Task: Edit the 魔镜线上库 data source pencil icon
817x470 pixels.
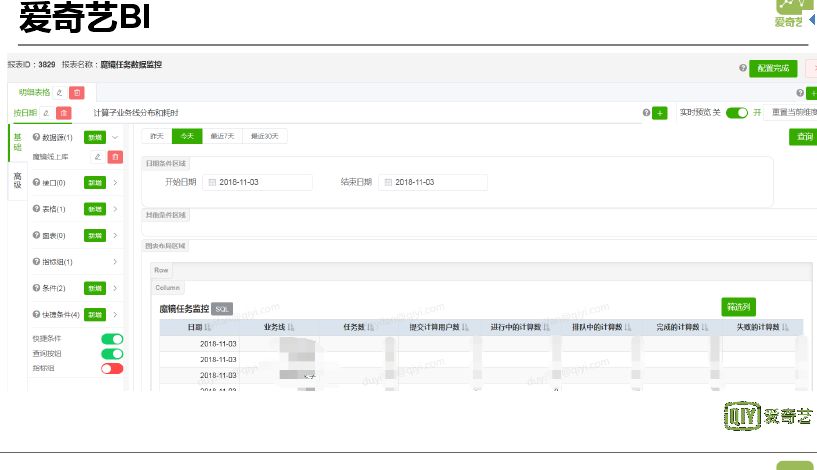Action: coord(97,157)
